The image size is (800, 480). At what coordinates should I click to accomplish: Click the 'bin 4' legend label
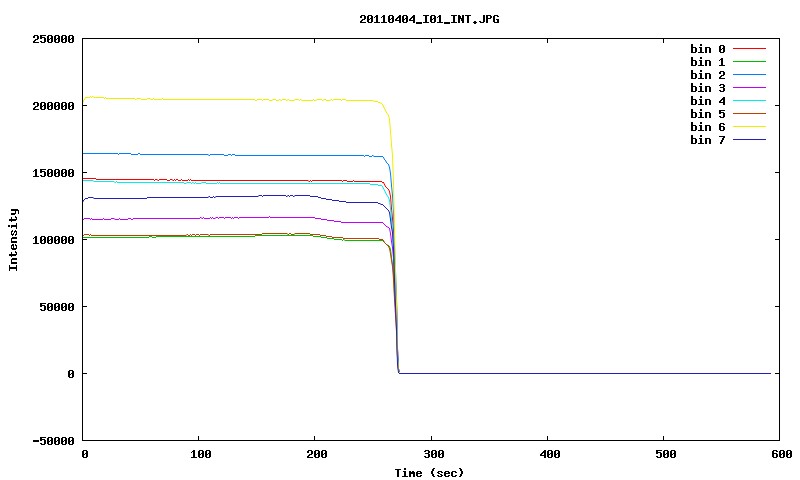click(708, 101)
